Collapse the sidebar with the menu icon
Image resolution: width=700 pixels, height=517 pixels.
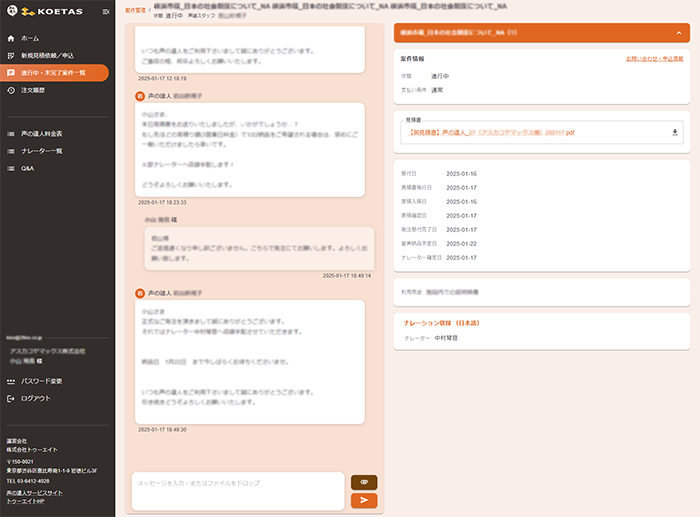click(x=106, y=12)
